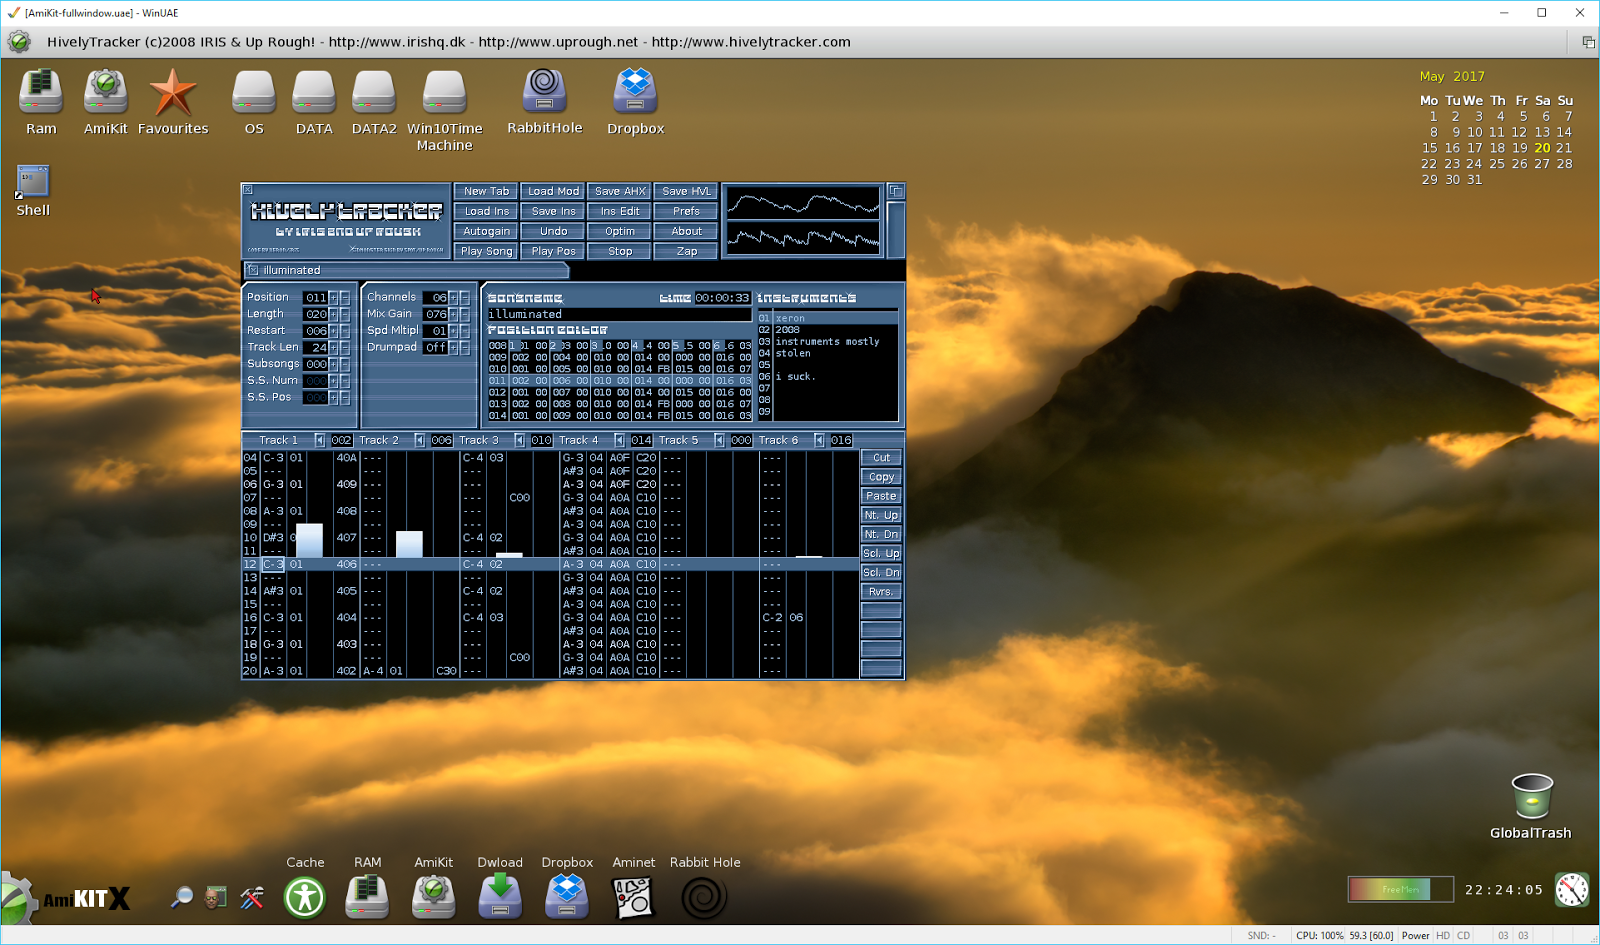Viewport: 1600px width, 945px height.
Task: Click the tools wrench icon in dock
Action: coord(252,897)
